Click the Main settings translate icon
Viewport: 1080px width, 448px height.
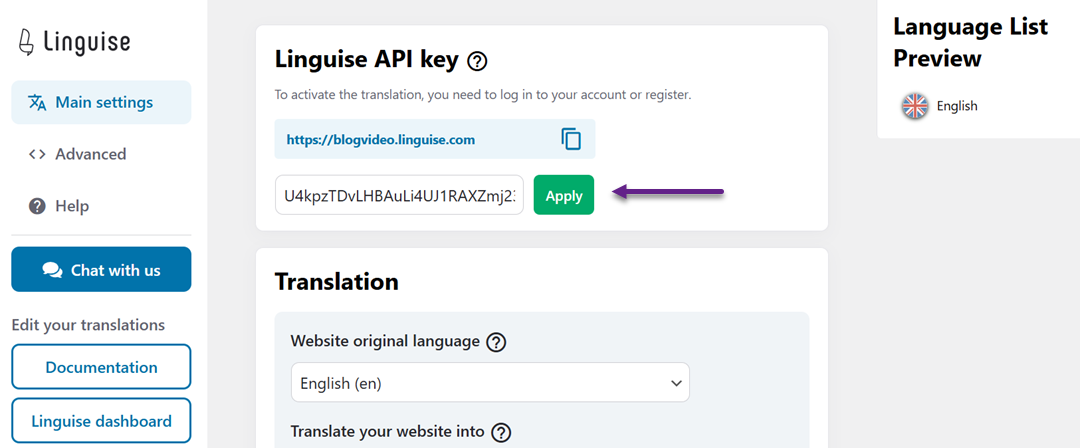tap(37, 103)
